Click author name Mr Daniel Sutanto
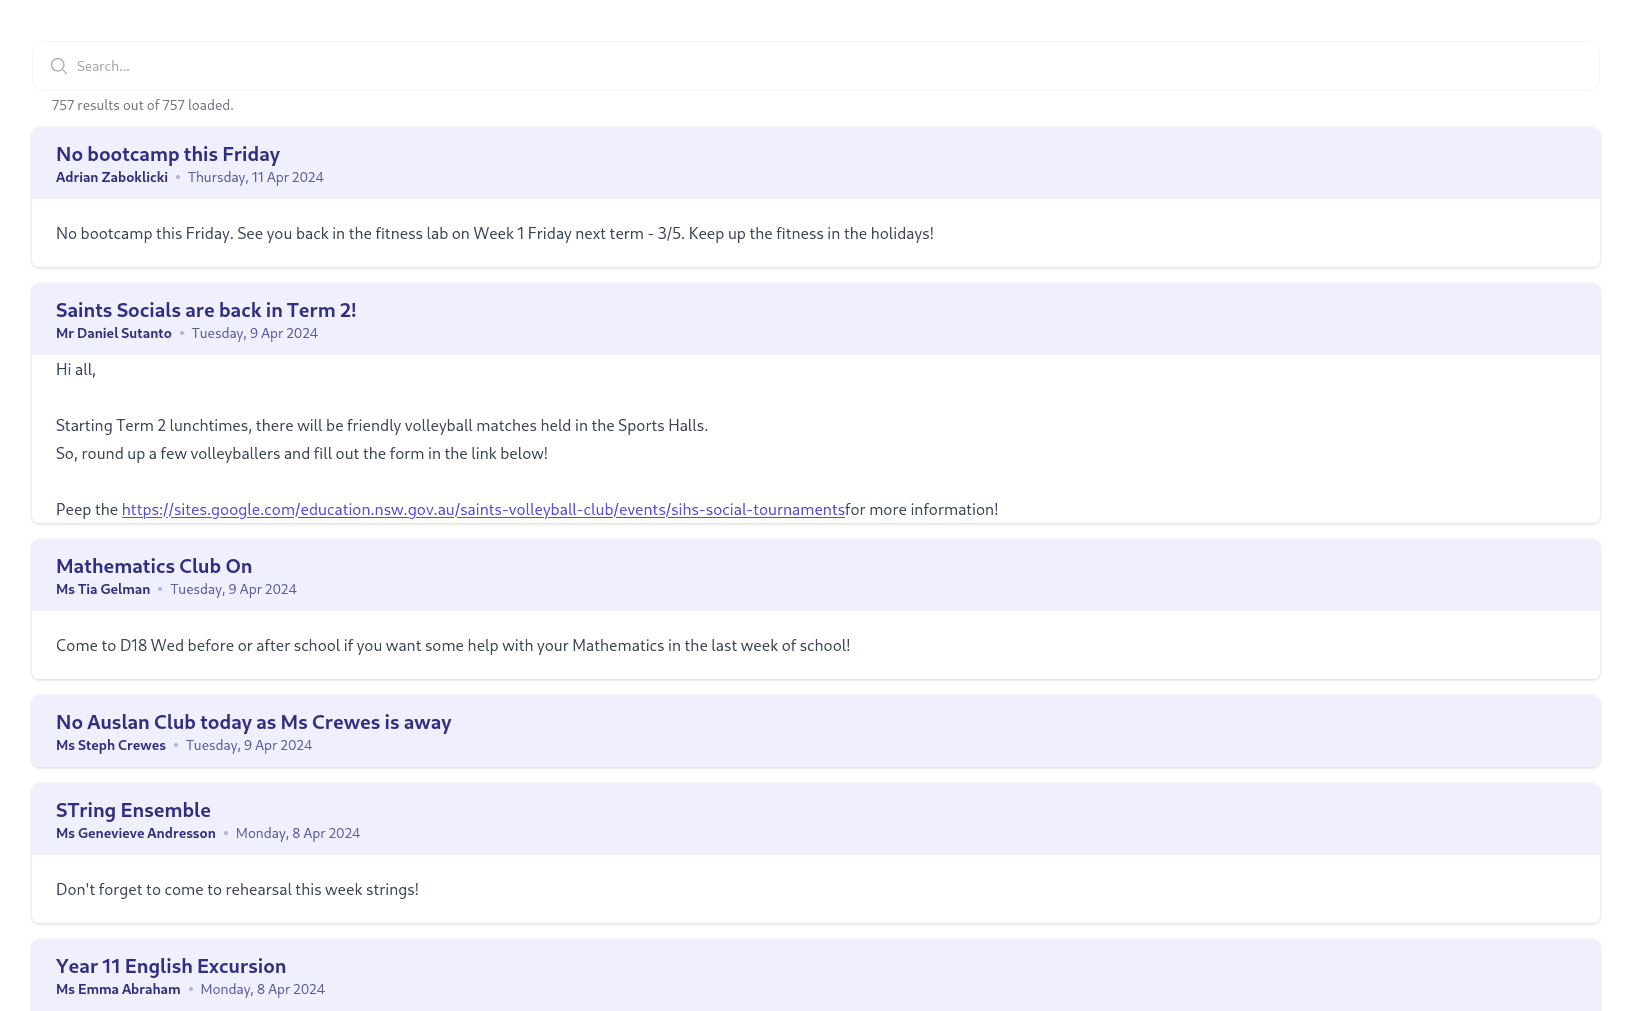Viewport: 1632px width, 1011px height. (x=114, y=334)
